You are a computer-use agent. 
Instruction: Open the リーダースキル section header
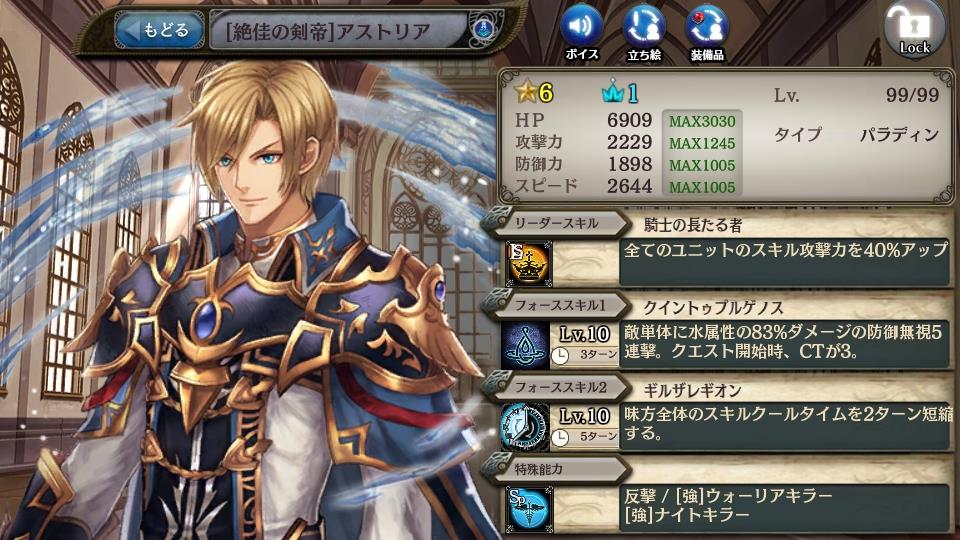pos(556,223)
